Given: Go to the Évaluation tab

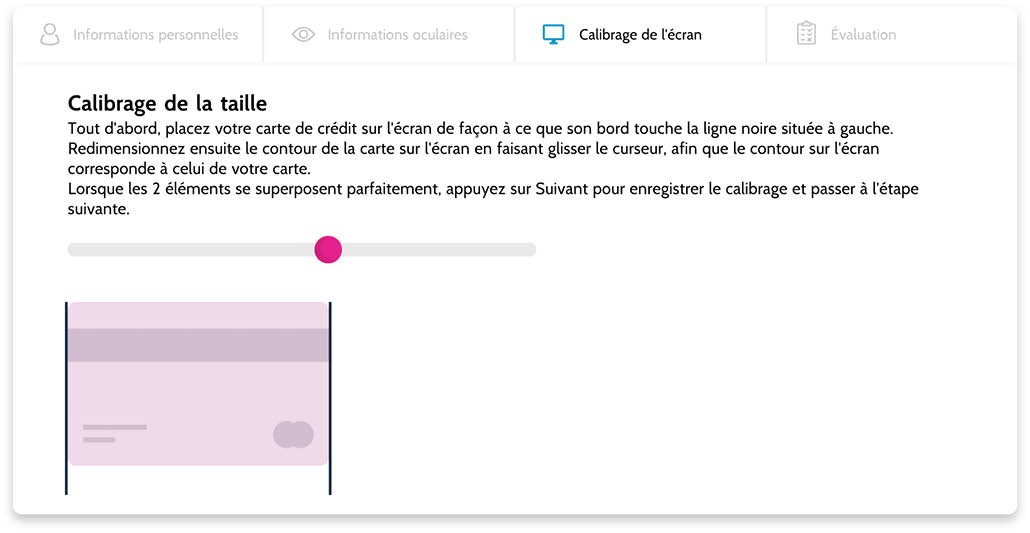Looking at the screenshot, I should tap(892, 35).
